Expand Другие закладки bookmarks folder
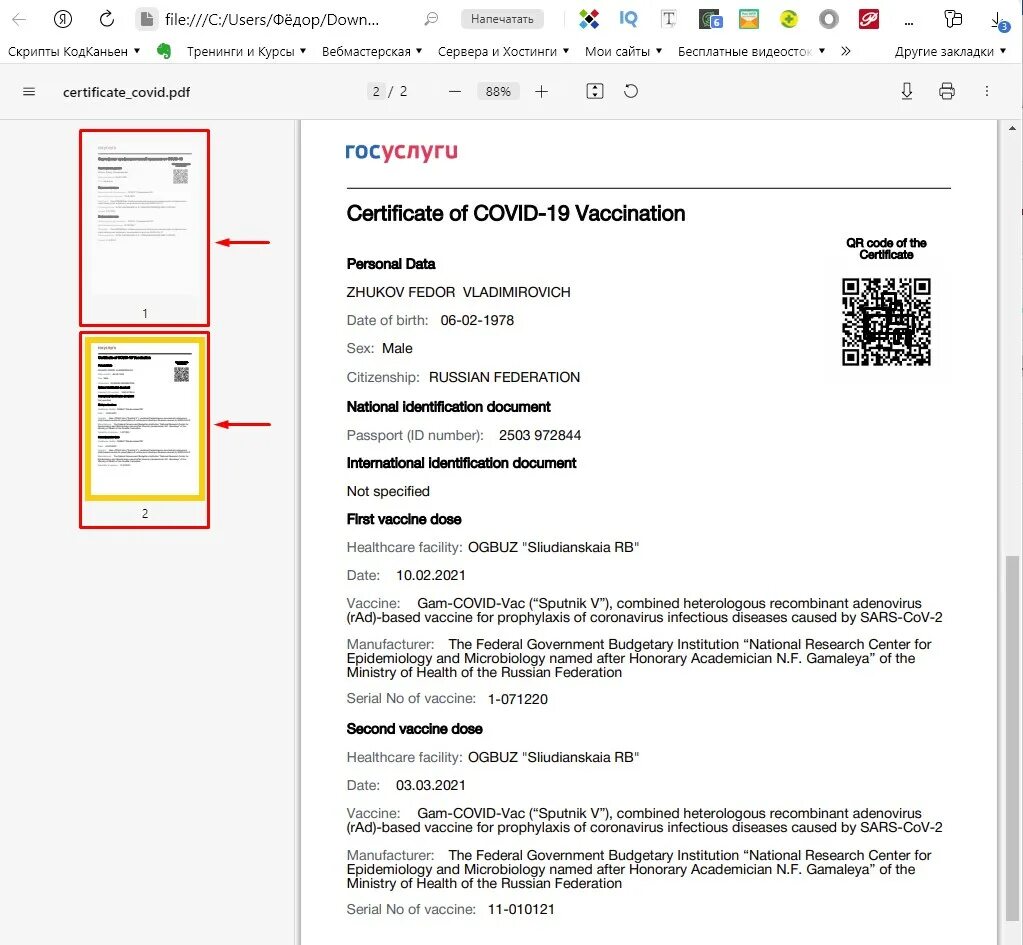This screenshot has width=1023, height=945. (x=950, y=52)
